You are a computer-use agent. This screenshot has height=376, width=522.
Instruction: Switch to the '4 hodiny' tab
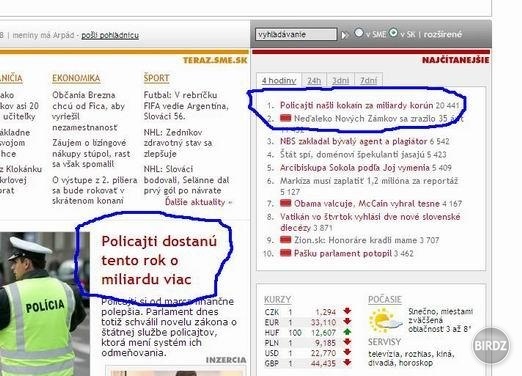coord(279,80)
